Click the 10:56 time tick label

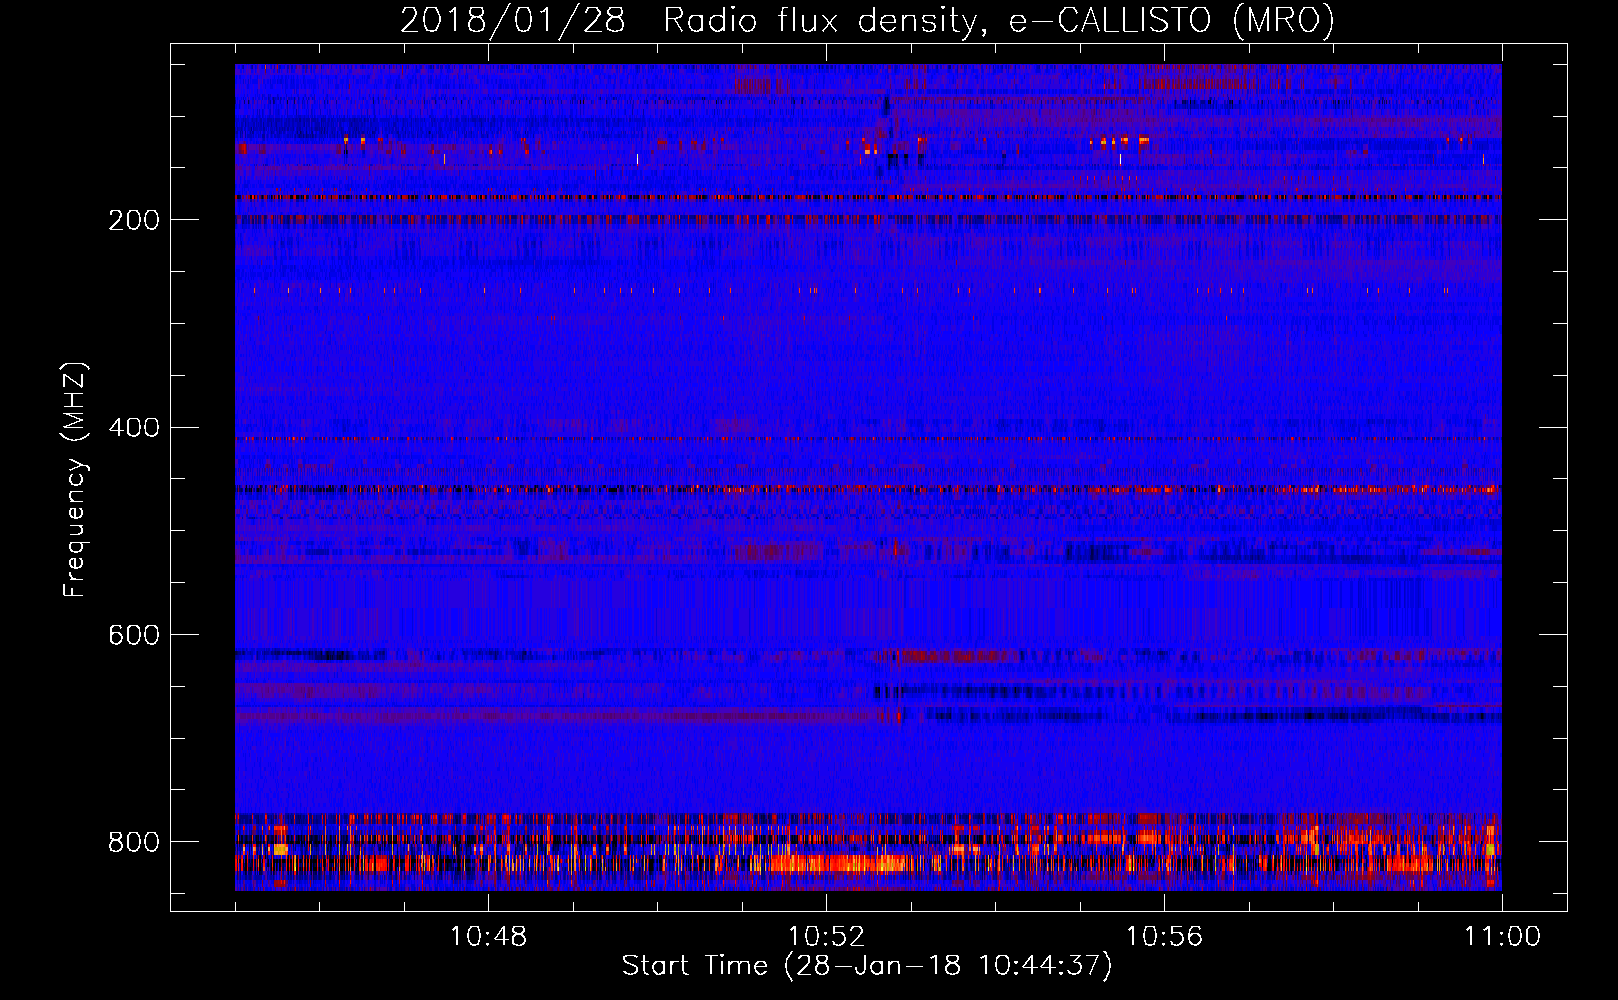pos(1164,937)
